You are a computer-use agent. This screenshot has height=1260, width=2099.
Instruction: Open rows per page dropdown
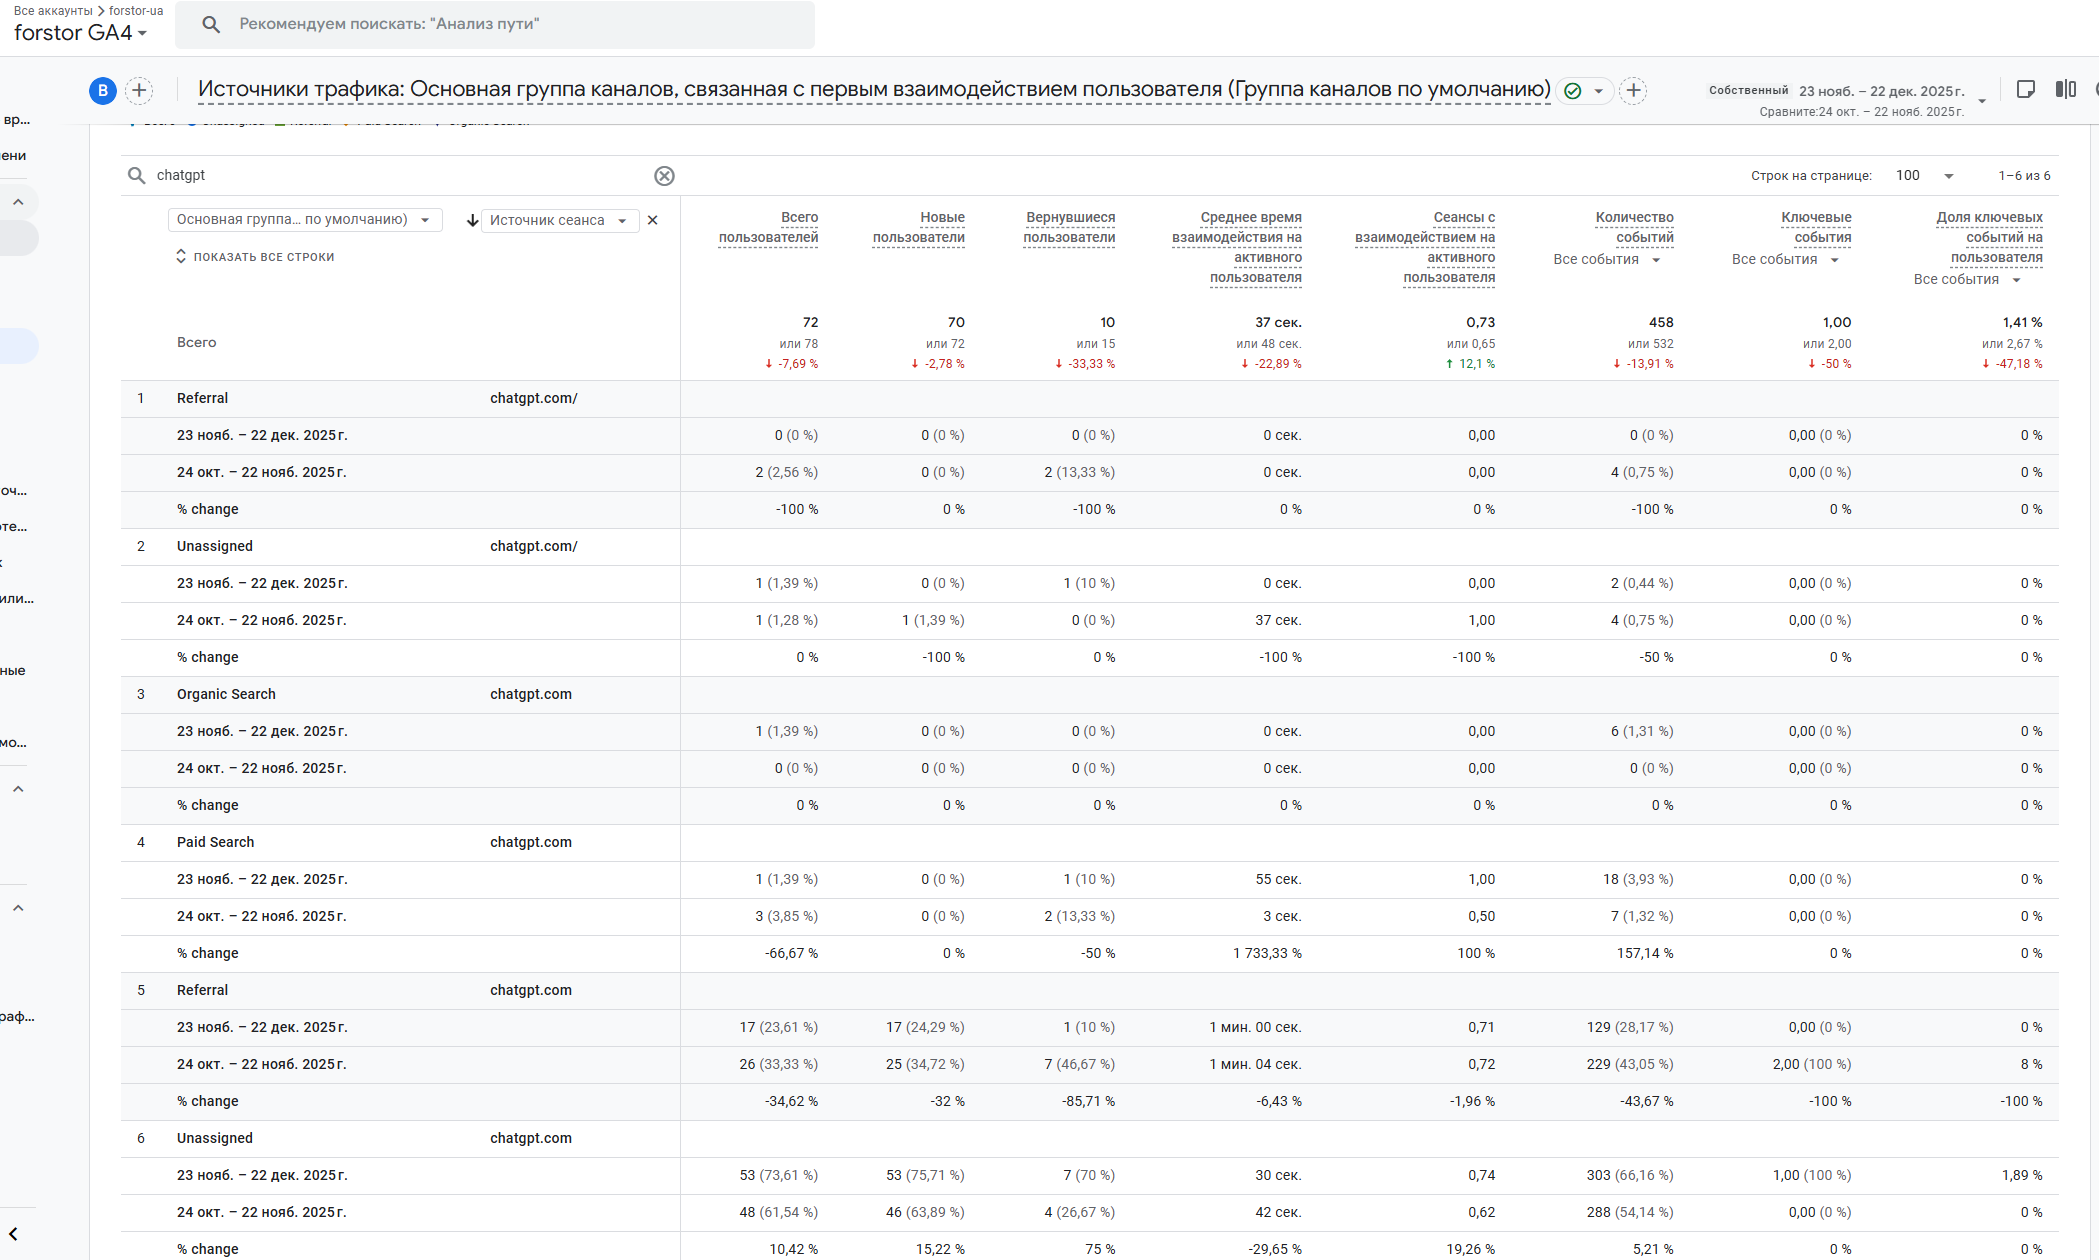point(1925,176)
